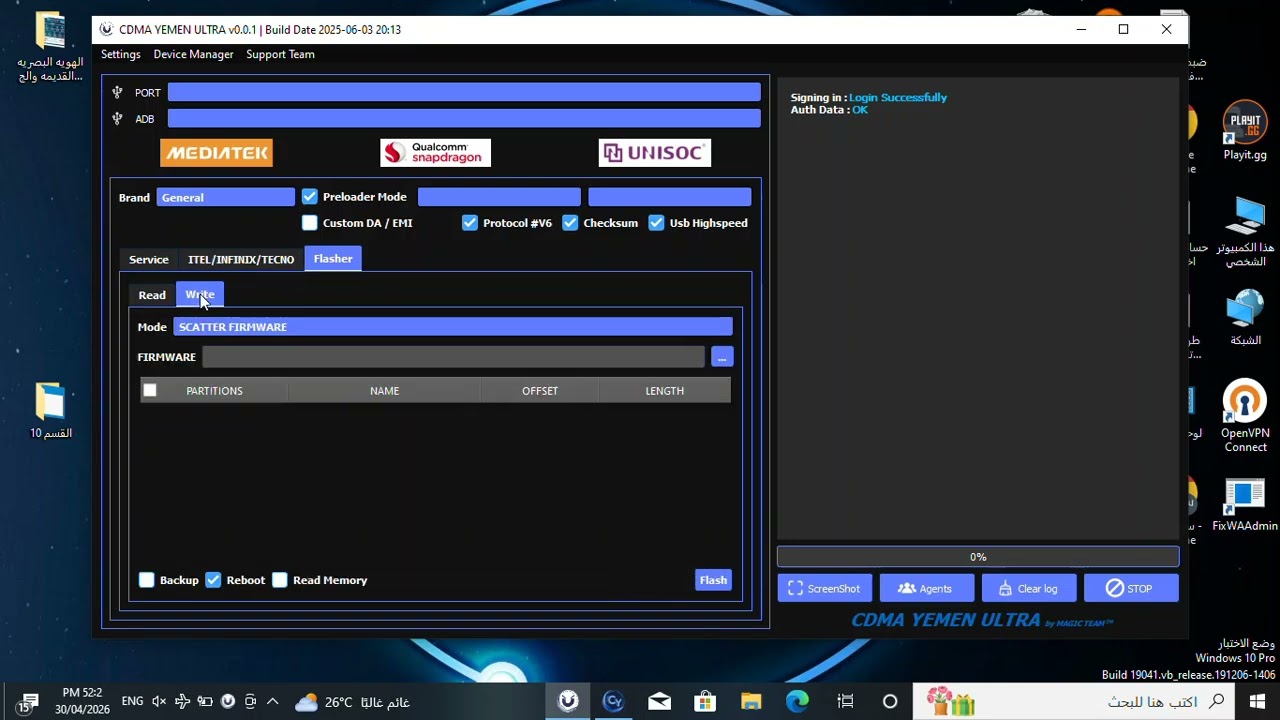1280x720 pixels.
Task: Open the الشبكة network desktop icon
Action: click(x=1245, y=318)
